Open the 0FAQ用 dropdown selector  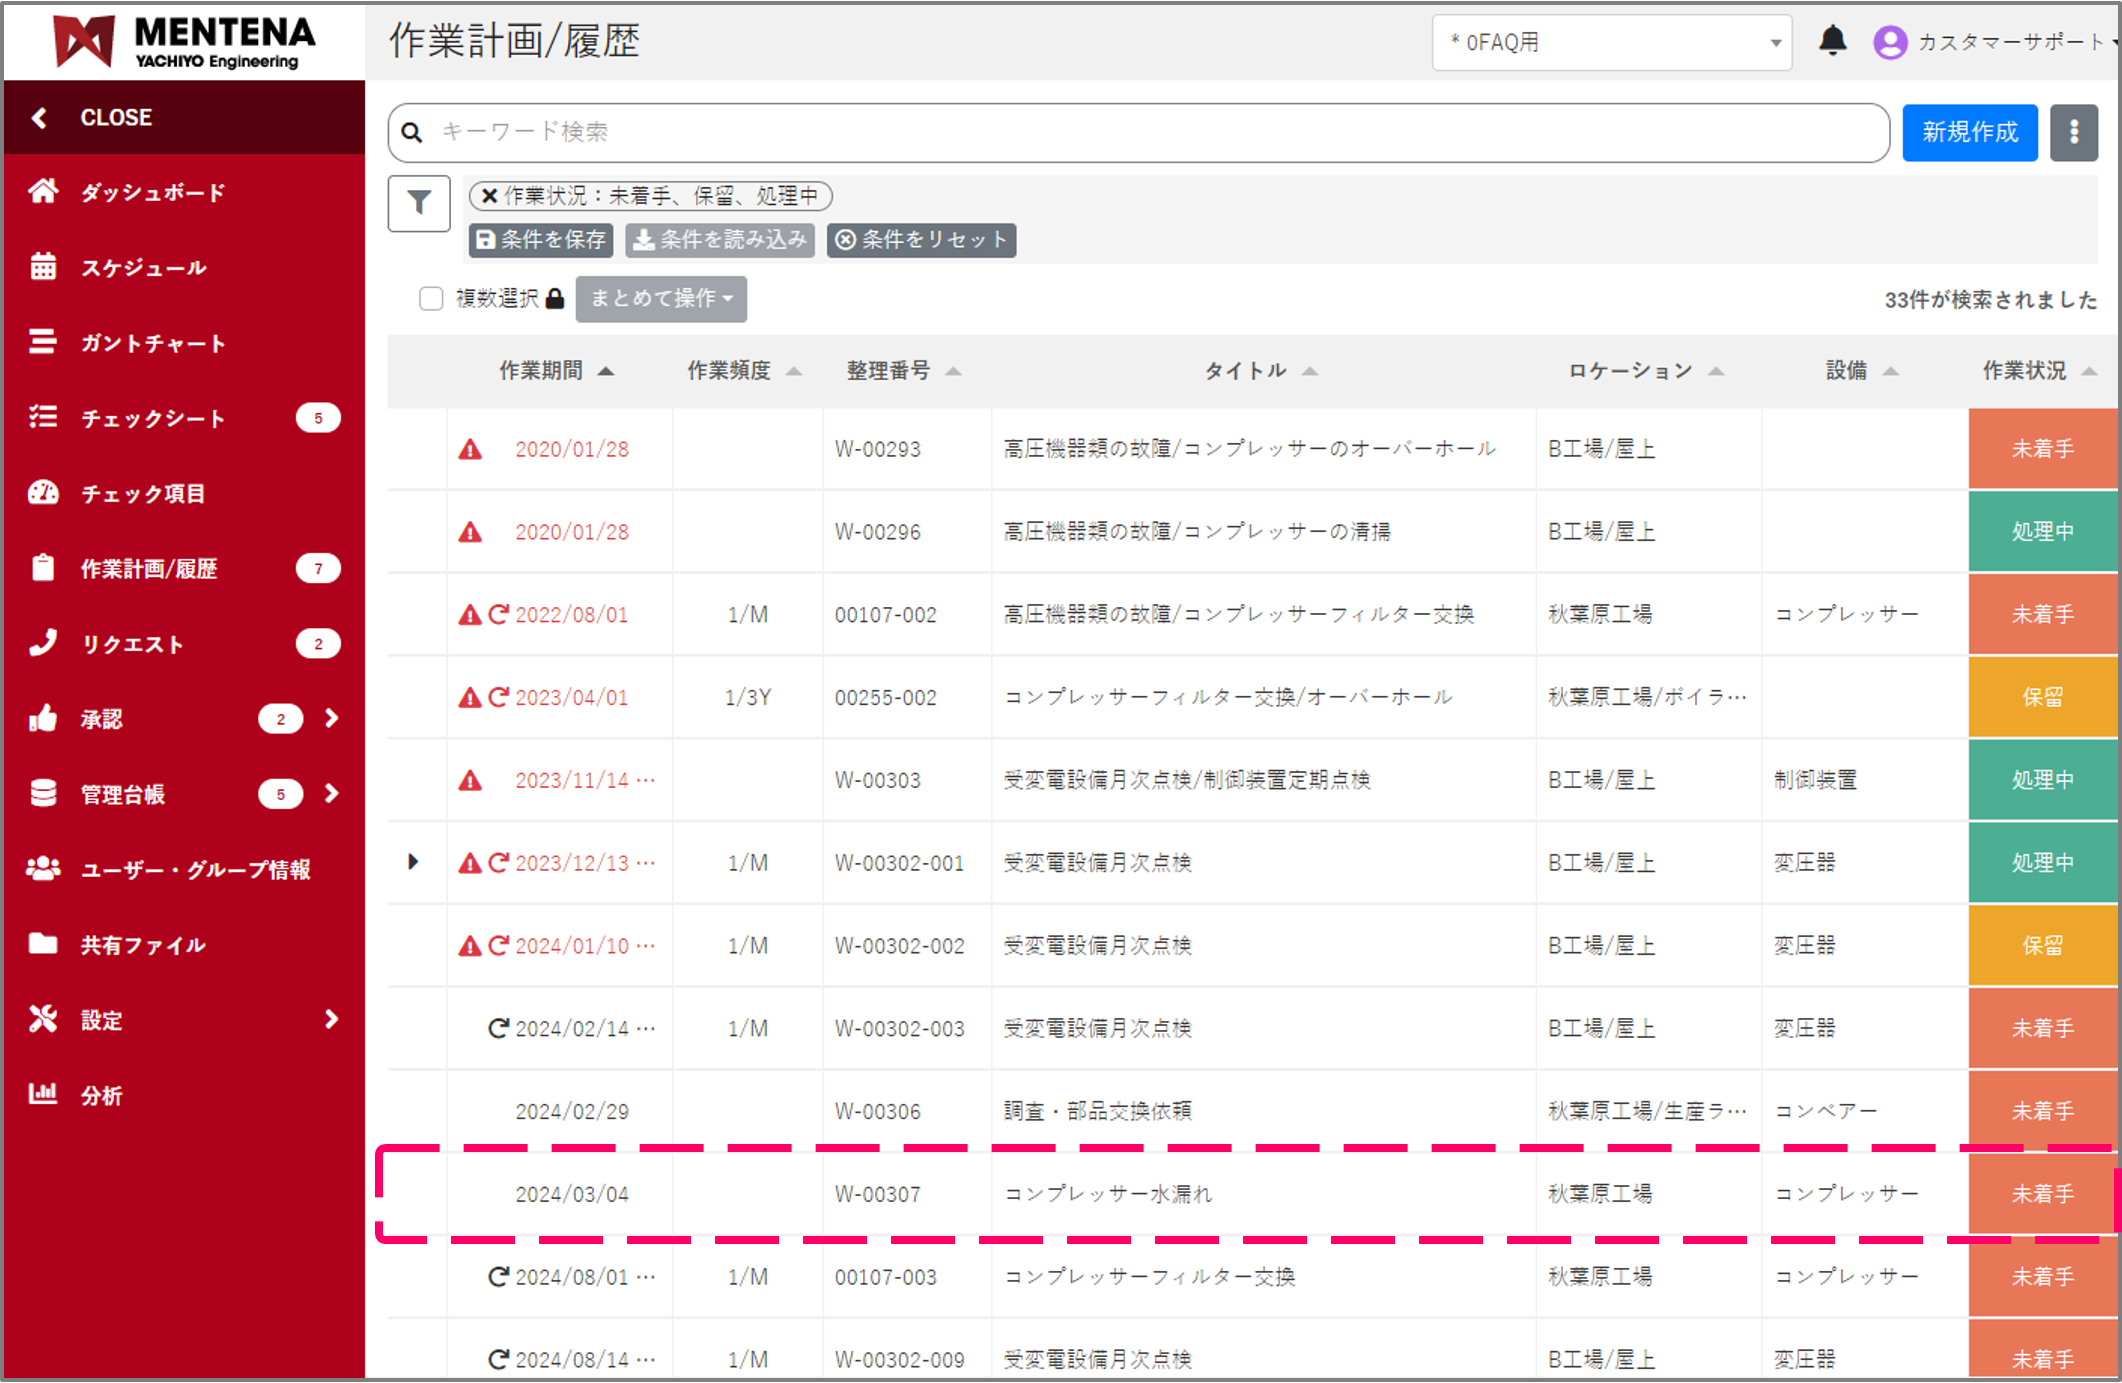tap(1611, 42)
